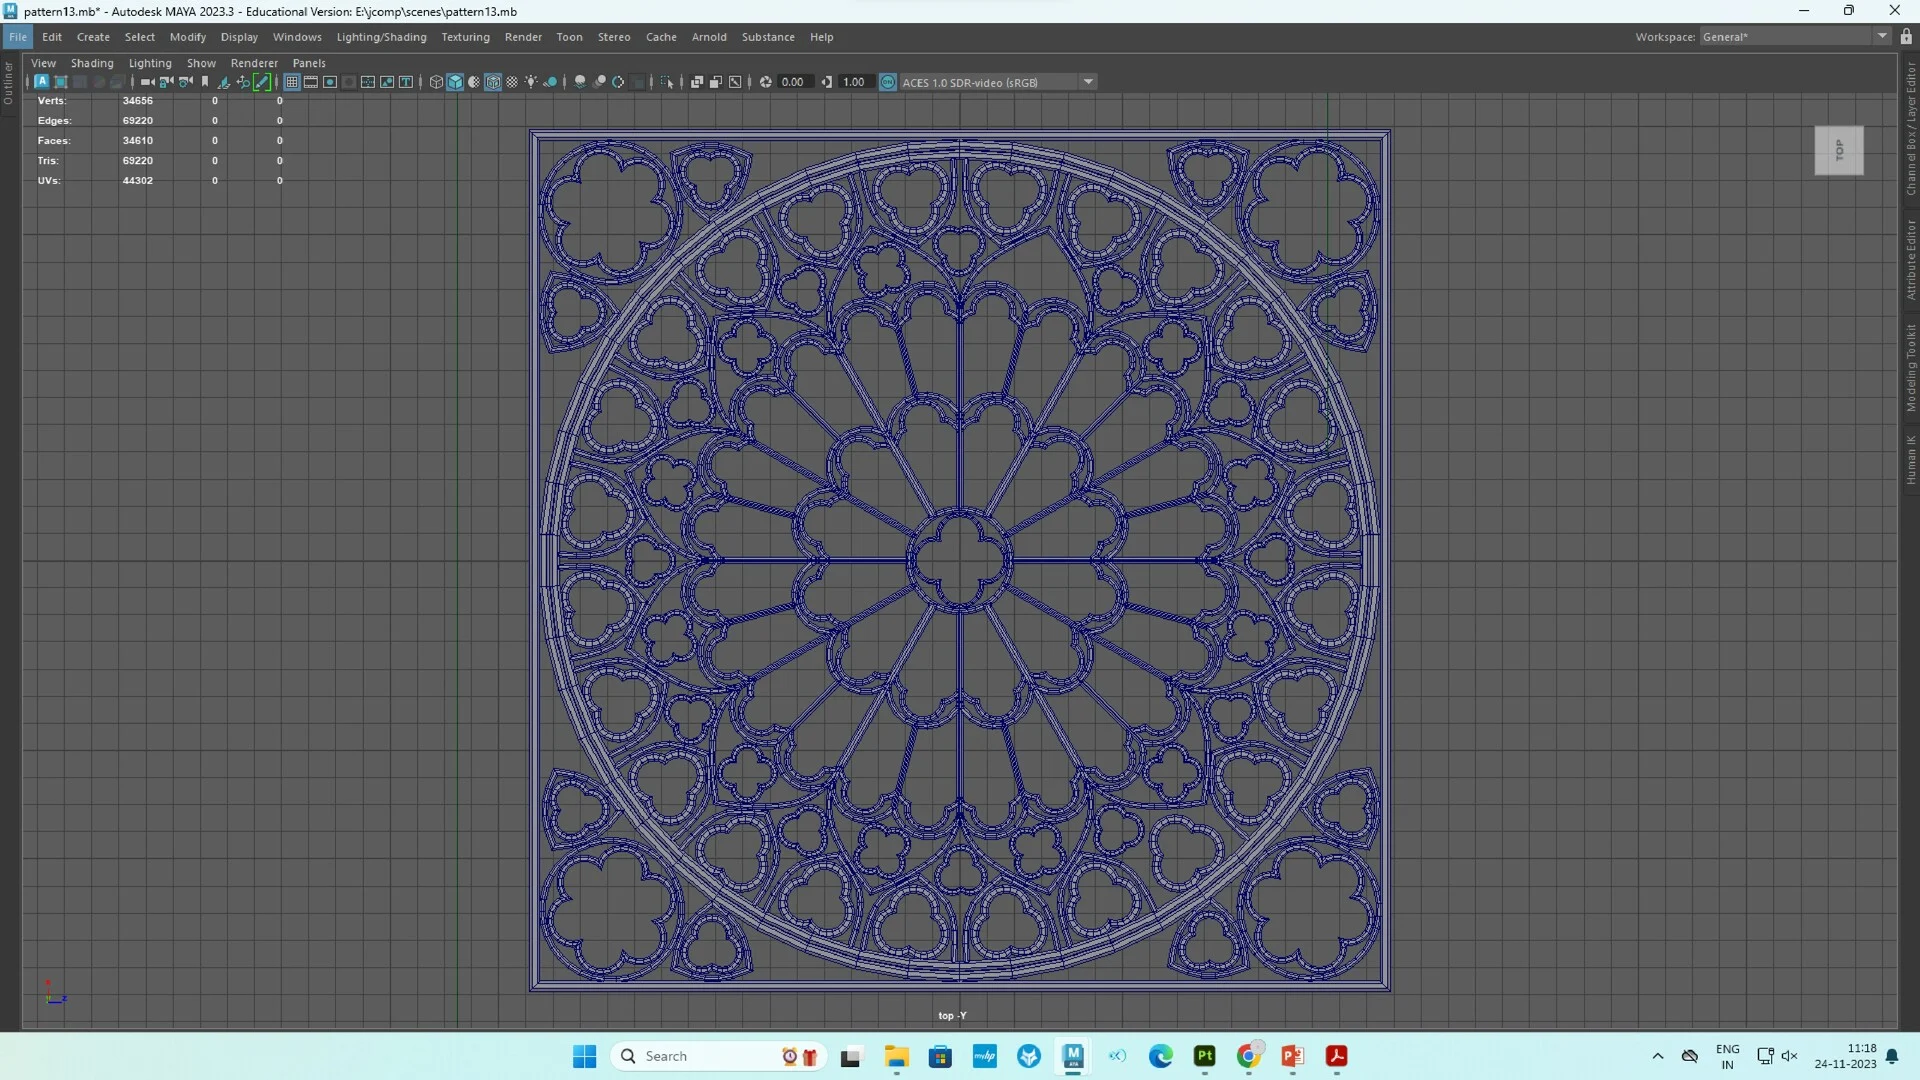Enable the resolution gate display
The width and height of the screenshot is (1920, 1080).
click(328, 82)
